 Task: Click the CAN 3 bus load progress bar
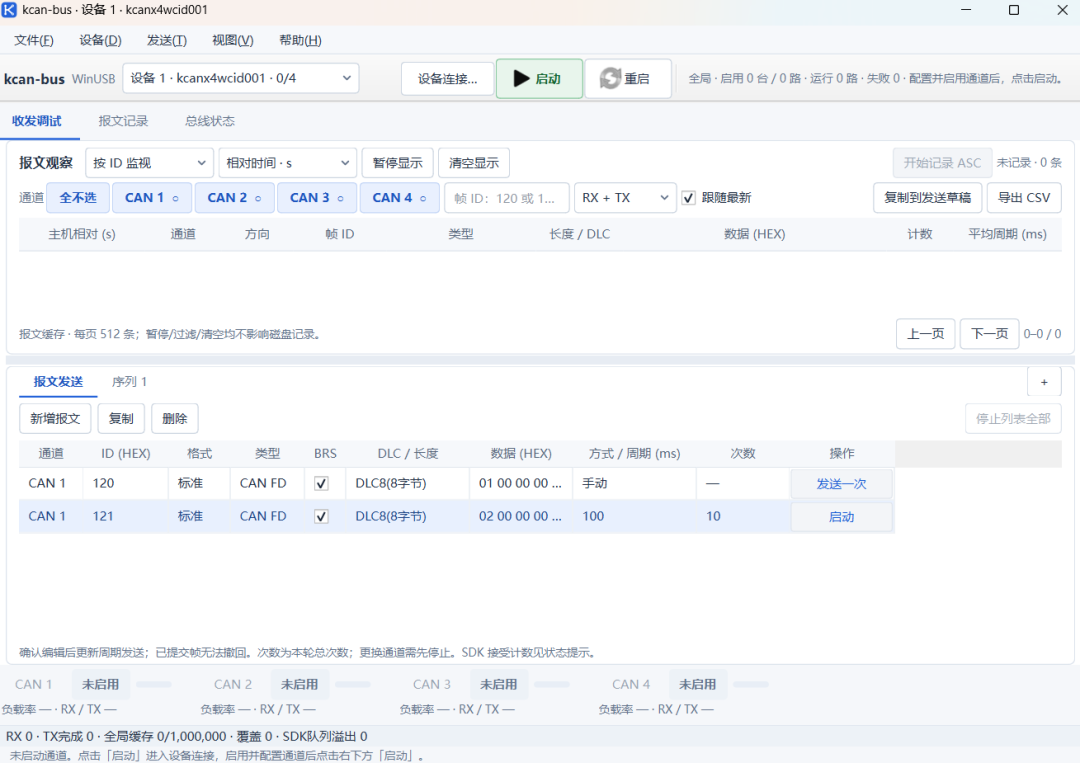coord(552,684)
